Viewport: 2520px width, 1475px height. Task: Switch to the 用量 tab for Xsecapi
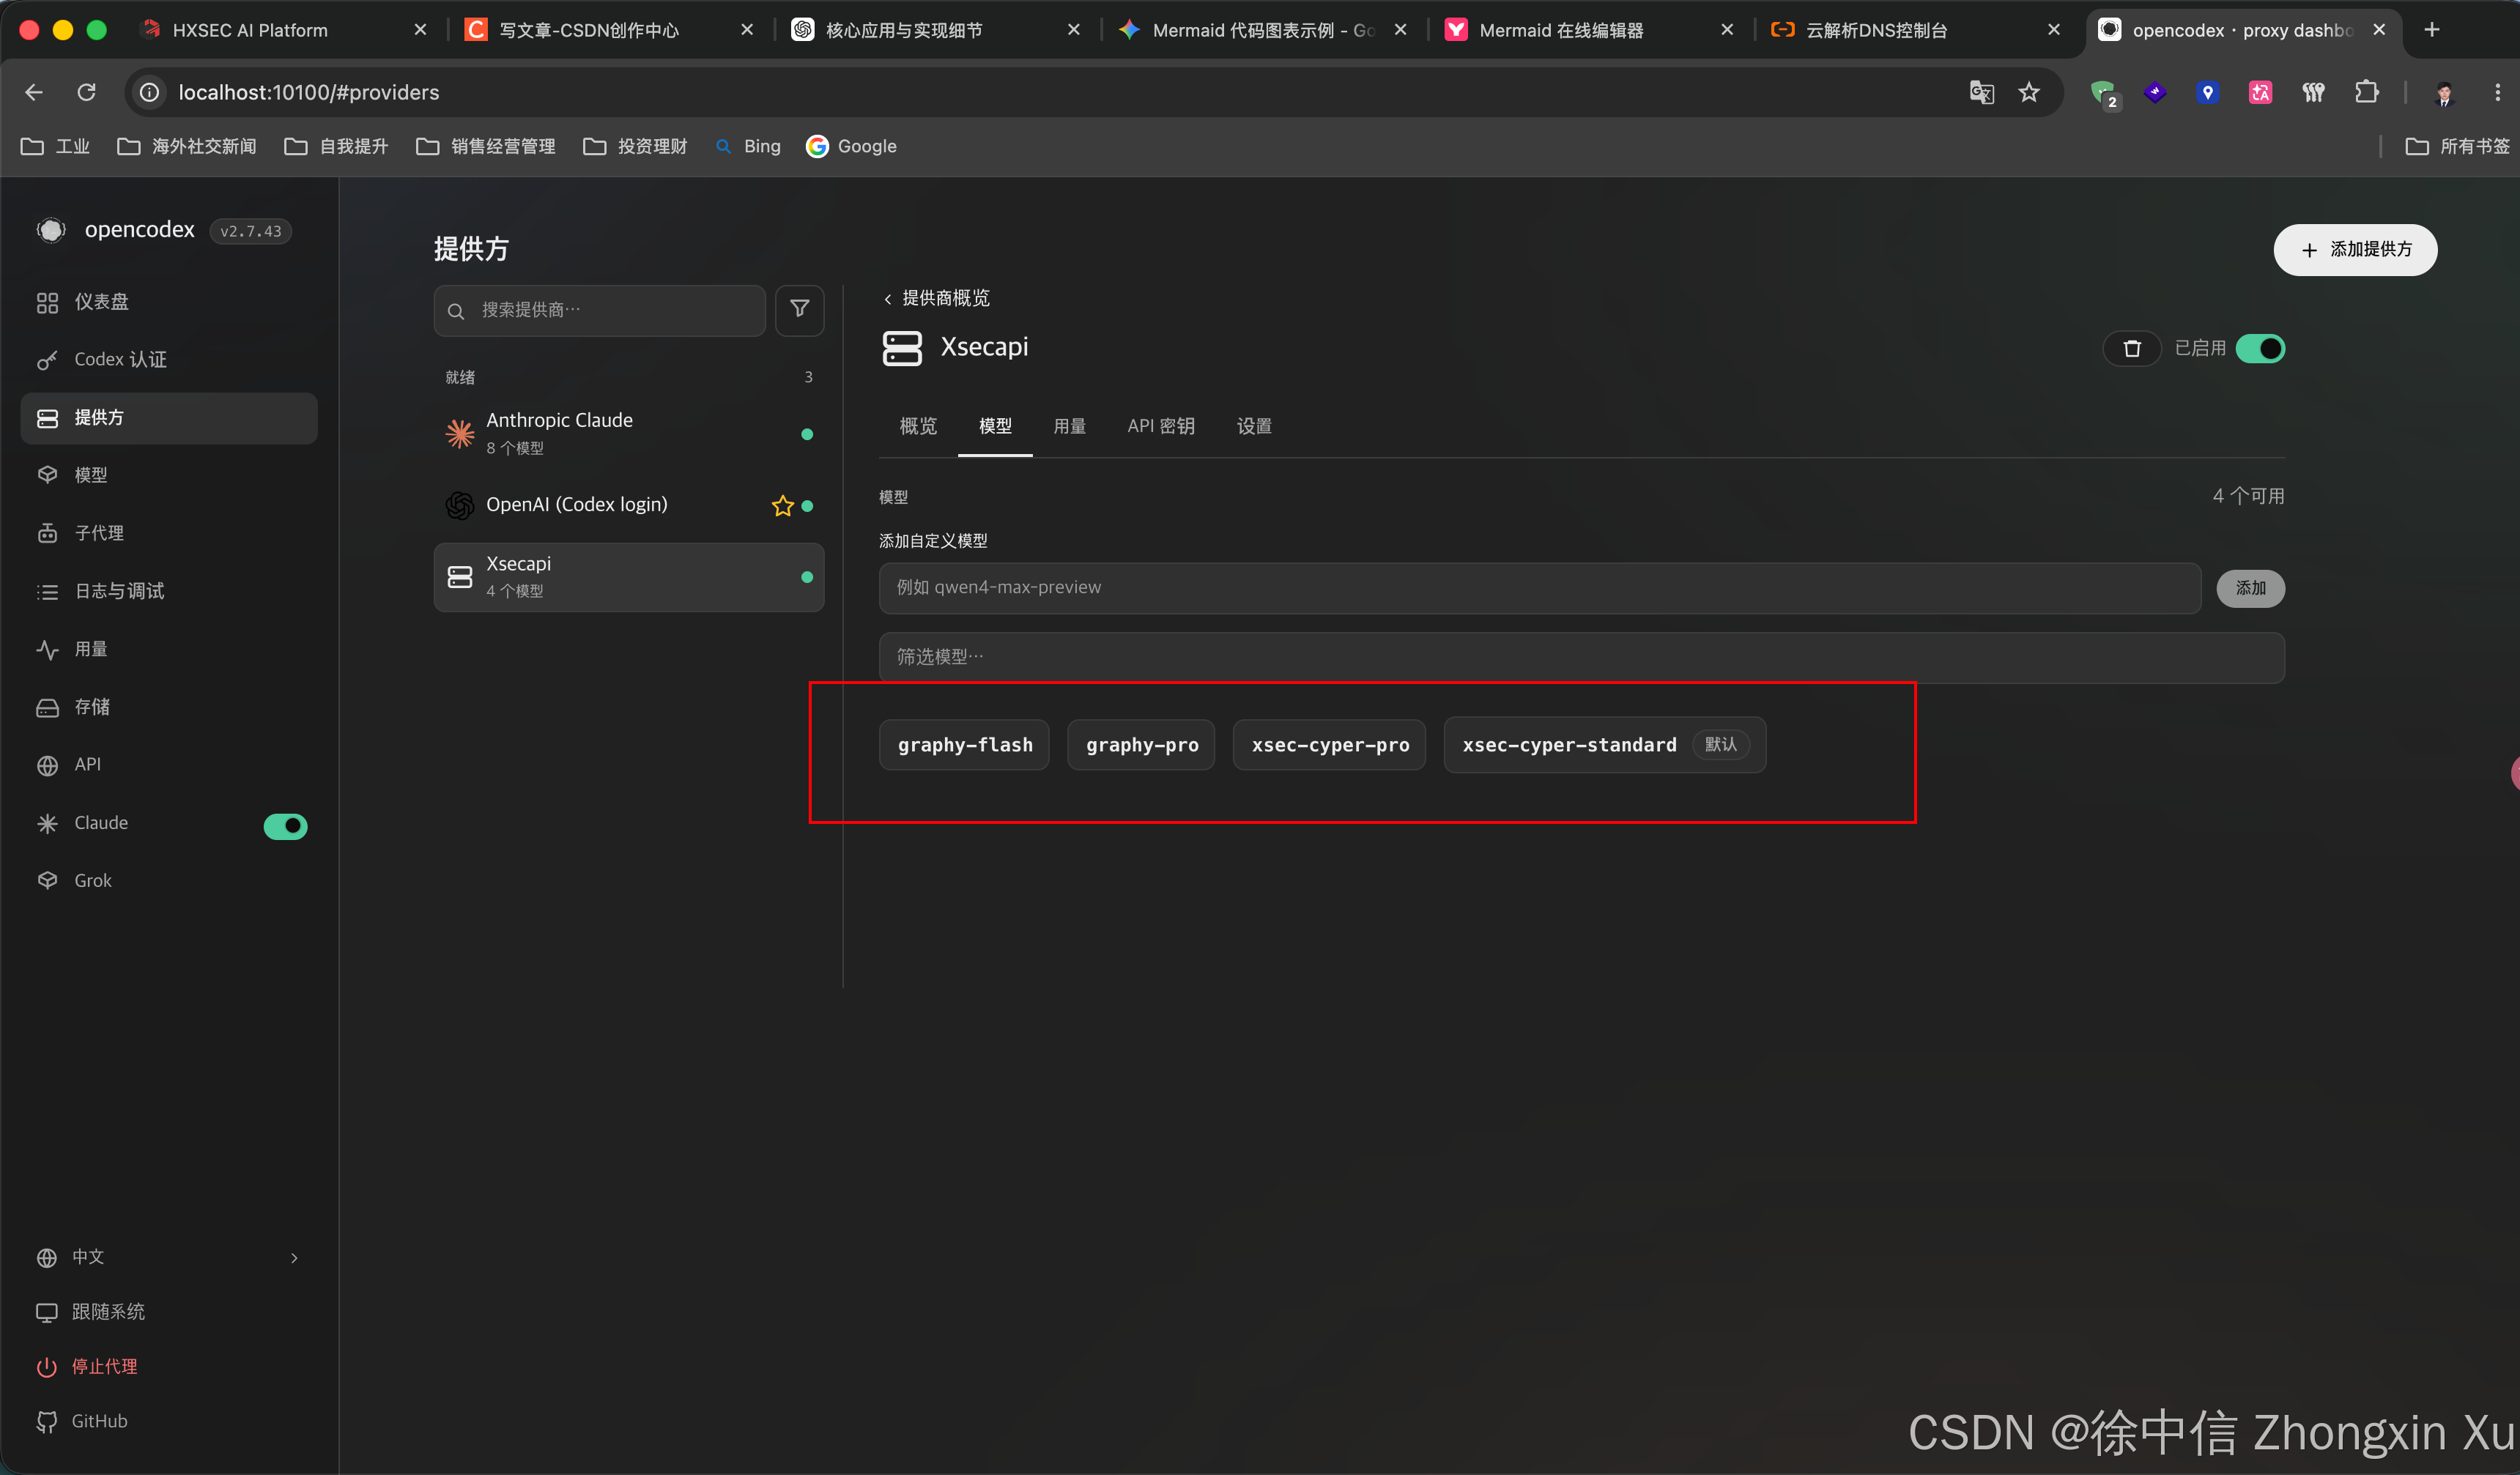pyautogui.click(x=1069, y=426)
